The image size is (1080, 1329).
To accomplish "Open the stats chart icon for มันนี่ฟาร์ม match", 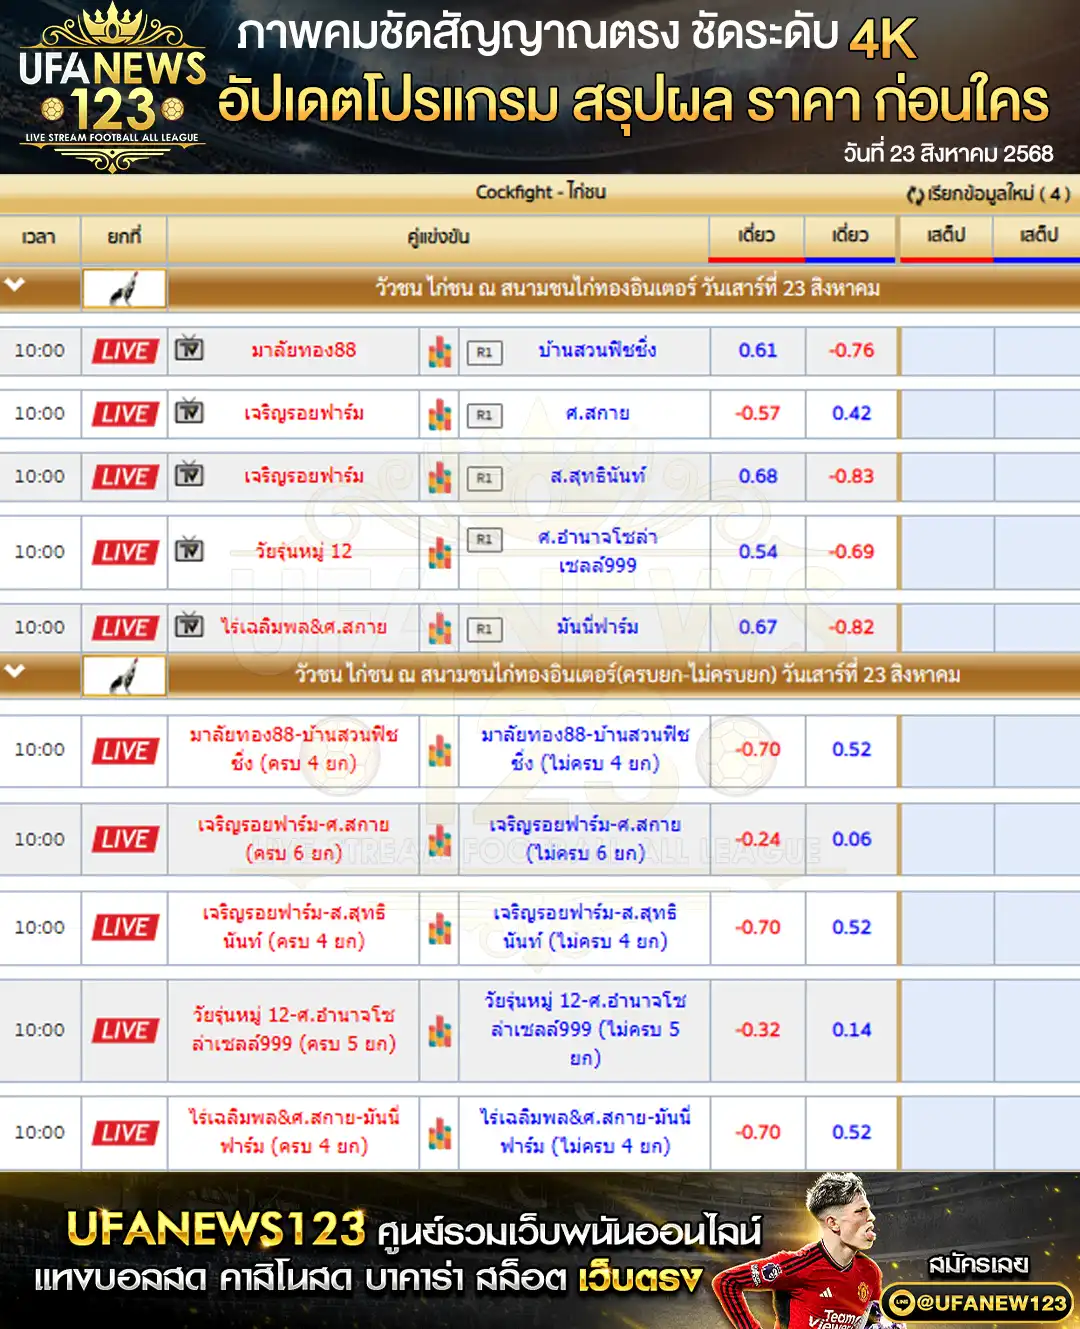I will click(440, 628).
